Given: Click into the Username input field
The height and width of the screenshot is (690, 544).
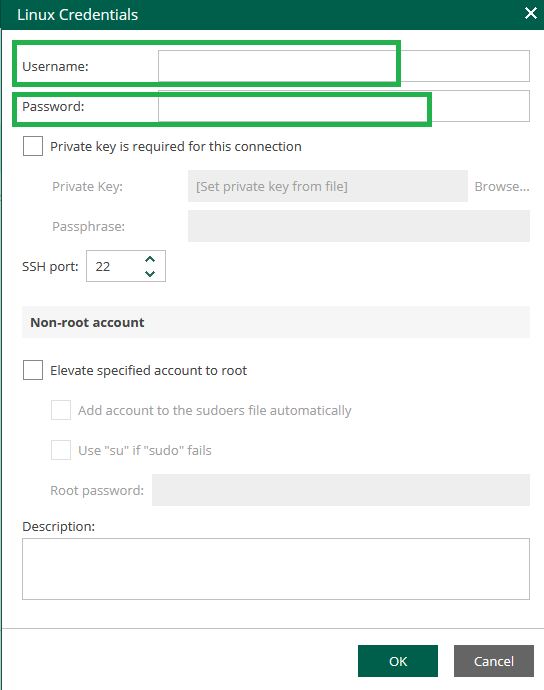Looking at the screenshot, I should [344, 66].
